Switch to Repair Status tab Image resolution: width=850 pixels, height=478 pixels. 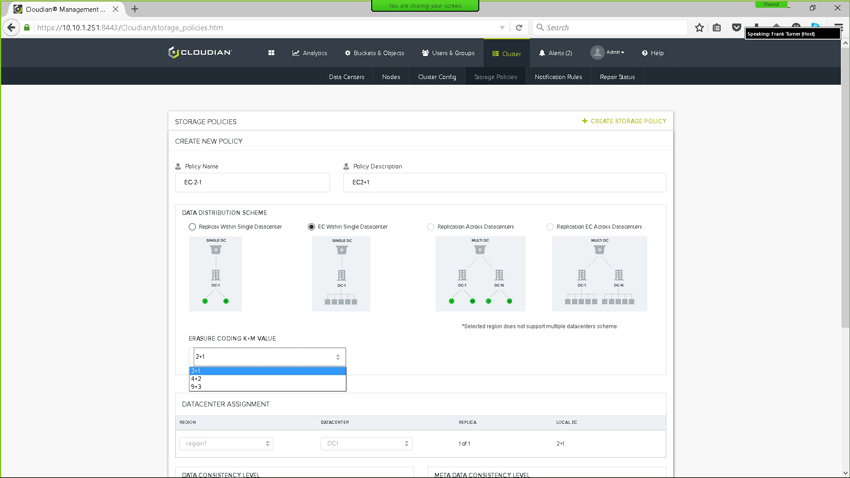[617, 77]
